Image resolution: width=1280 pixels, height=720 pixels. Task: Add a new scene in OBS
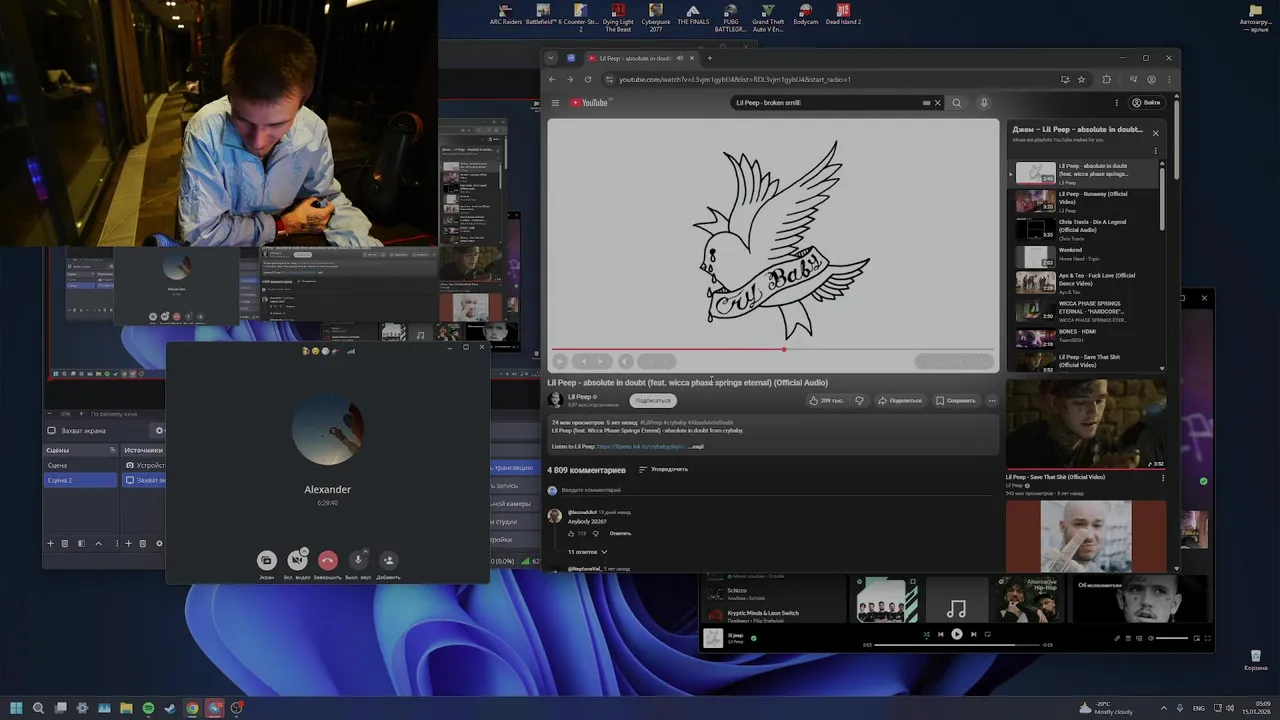(50, 543)
